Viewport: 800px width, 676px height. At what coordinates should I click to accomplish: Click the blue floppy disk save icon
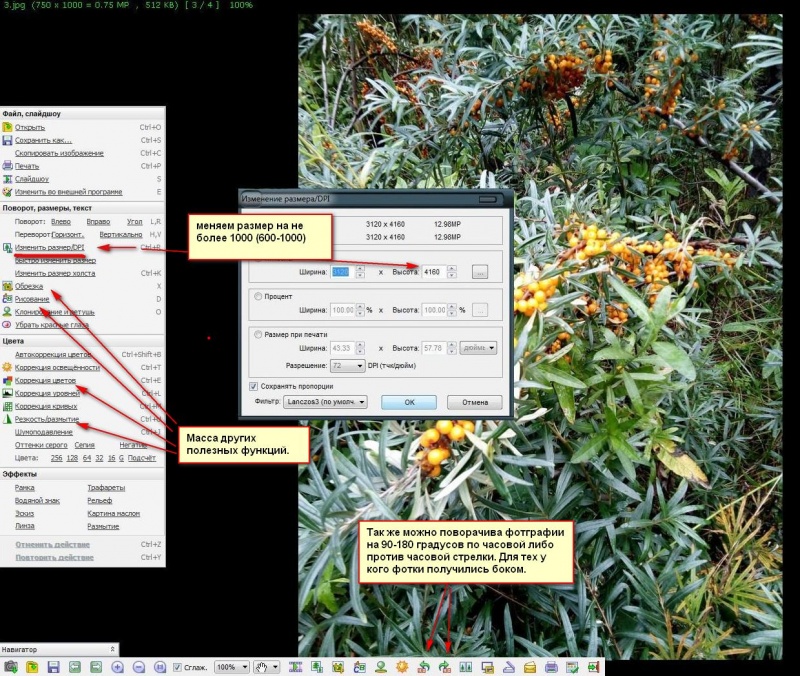coord(53,667)
